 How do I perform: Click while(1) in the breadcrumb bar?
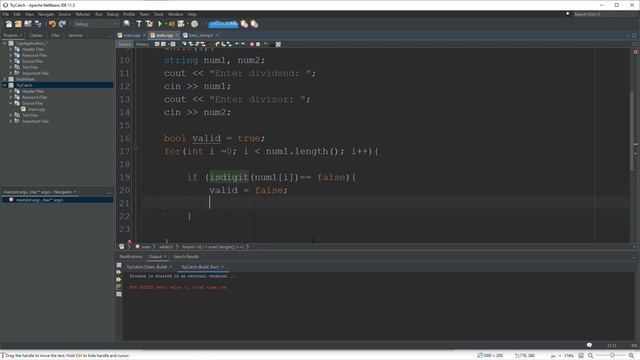[166, 247]
